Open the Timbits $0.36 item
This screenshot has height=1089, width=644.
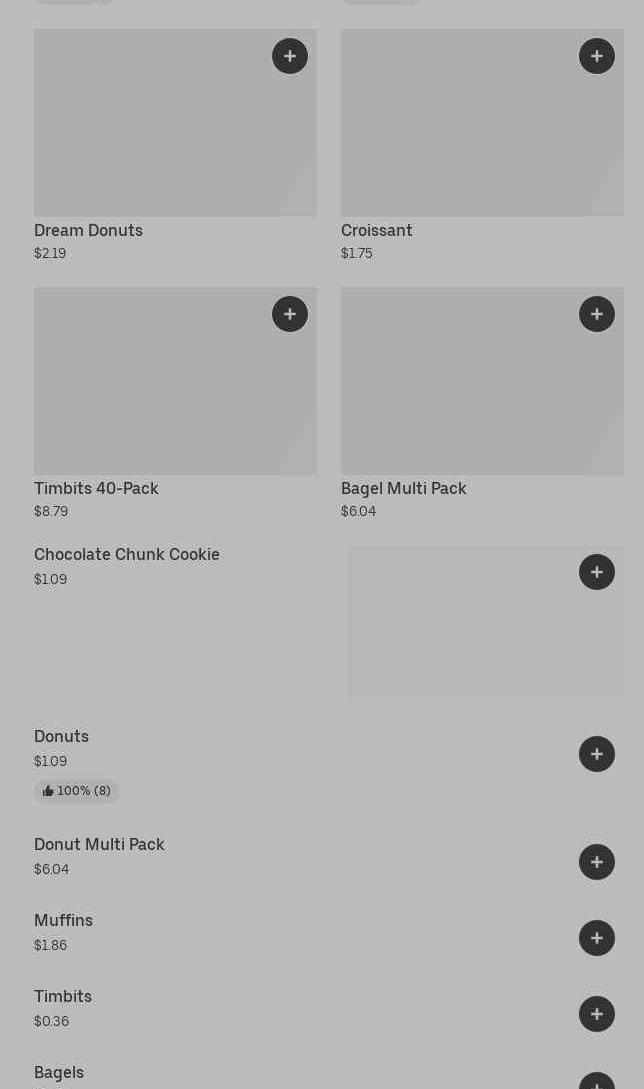[x=63, y=997]
